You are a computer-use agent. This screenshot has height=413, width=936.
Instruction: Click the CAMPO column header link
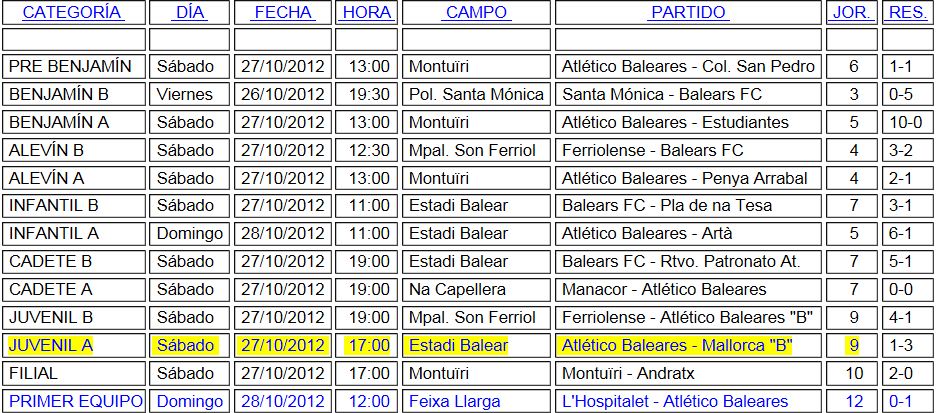click(x=476, y=13)
